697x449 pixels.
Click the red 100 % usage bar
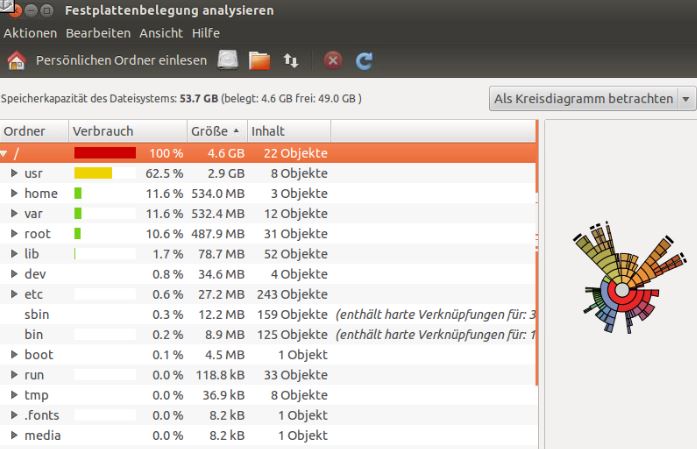coord(105,153)
